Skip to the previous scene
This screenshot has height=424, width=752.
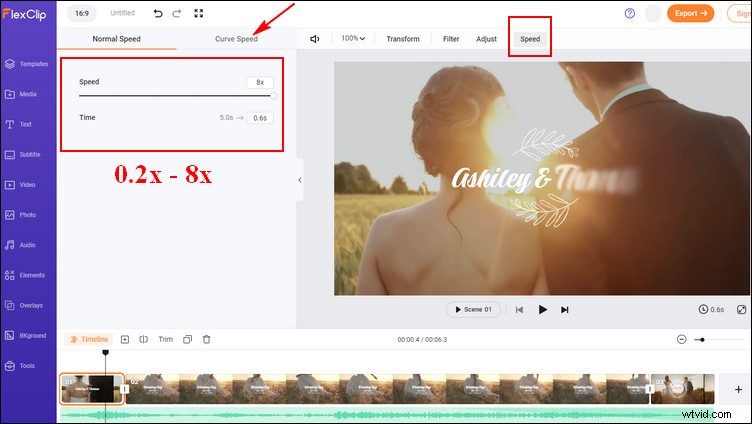pos(519,310)
